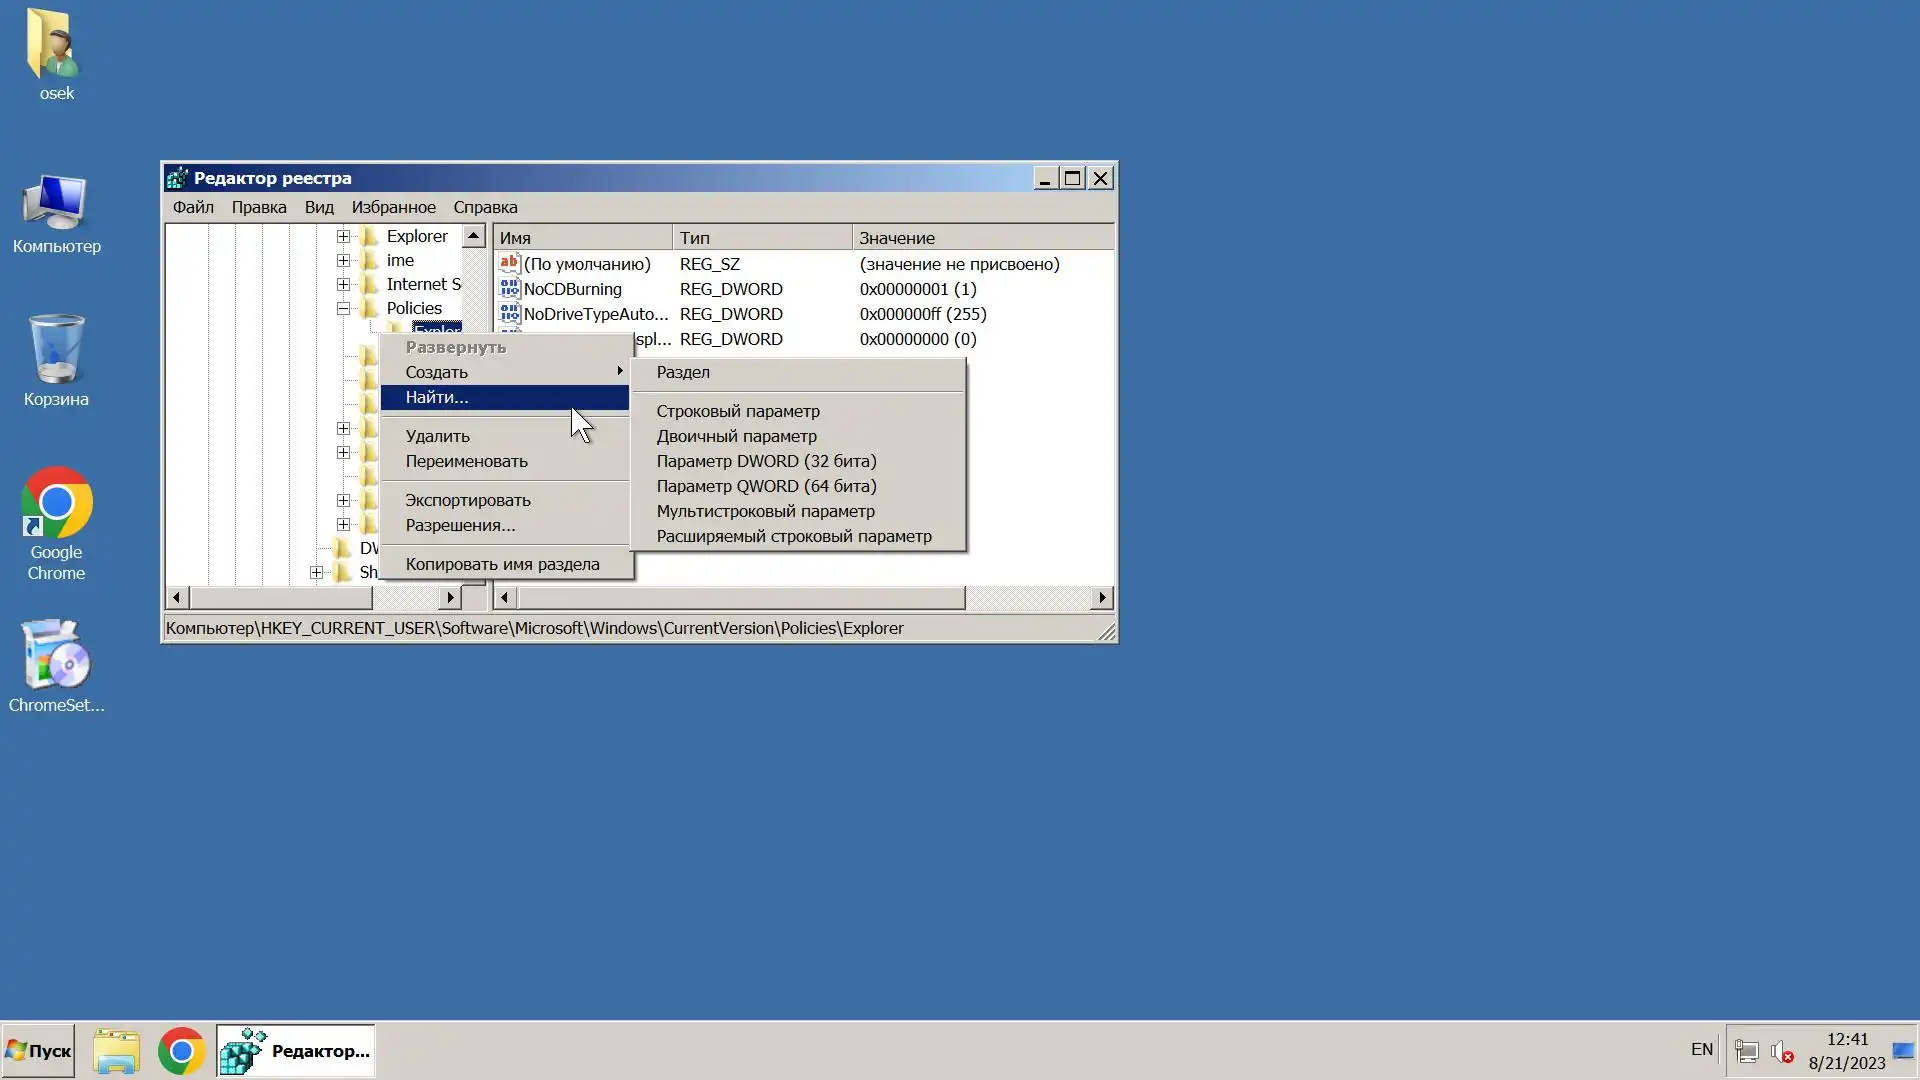Screen dimensions: 1920x1080
Task: Choose Найти... in the context menu
Action: [x=437, y=398]
